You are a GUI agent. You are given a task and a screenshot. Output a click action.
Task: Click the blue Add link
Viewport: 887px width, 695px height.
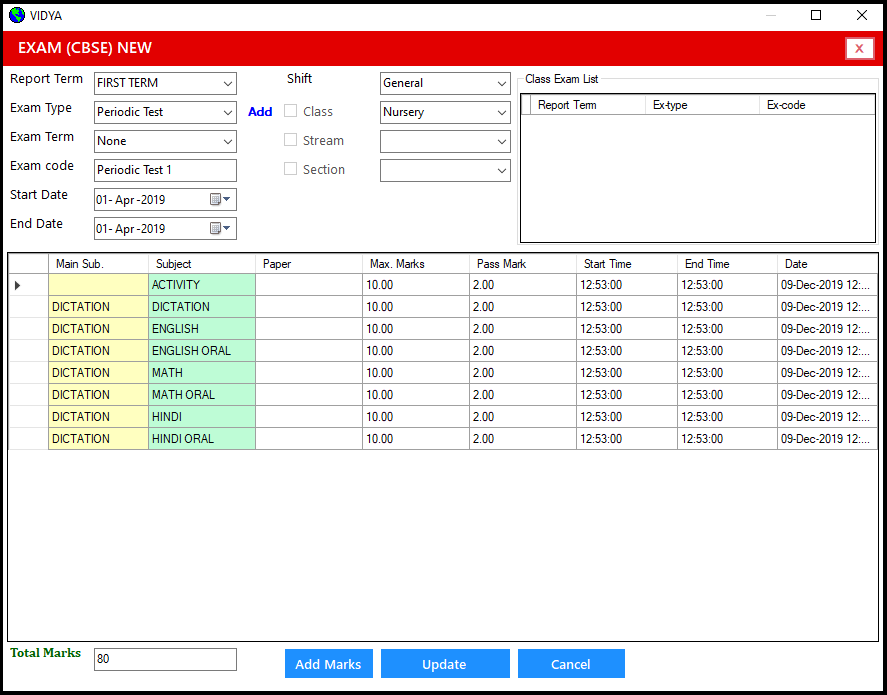pos(260,111)
